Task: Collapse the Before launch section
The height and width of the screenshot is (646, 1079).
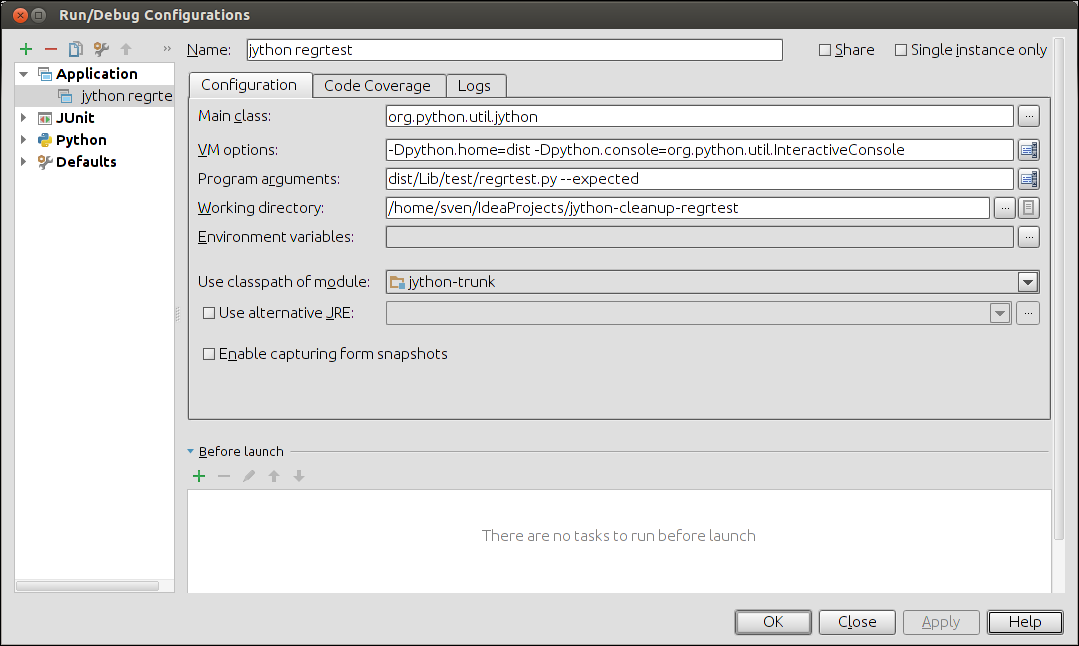Action: click(191, 452)
